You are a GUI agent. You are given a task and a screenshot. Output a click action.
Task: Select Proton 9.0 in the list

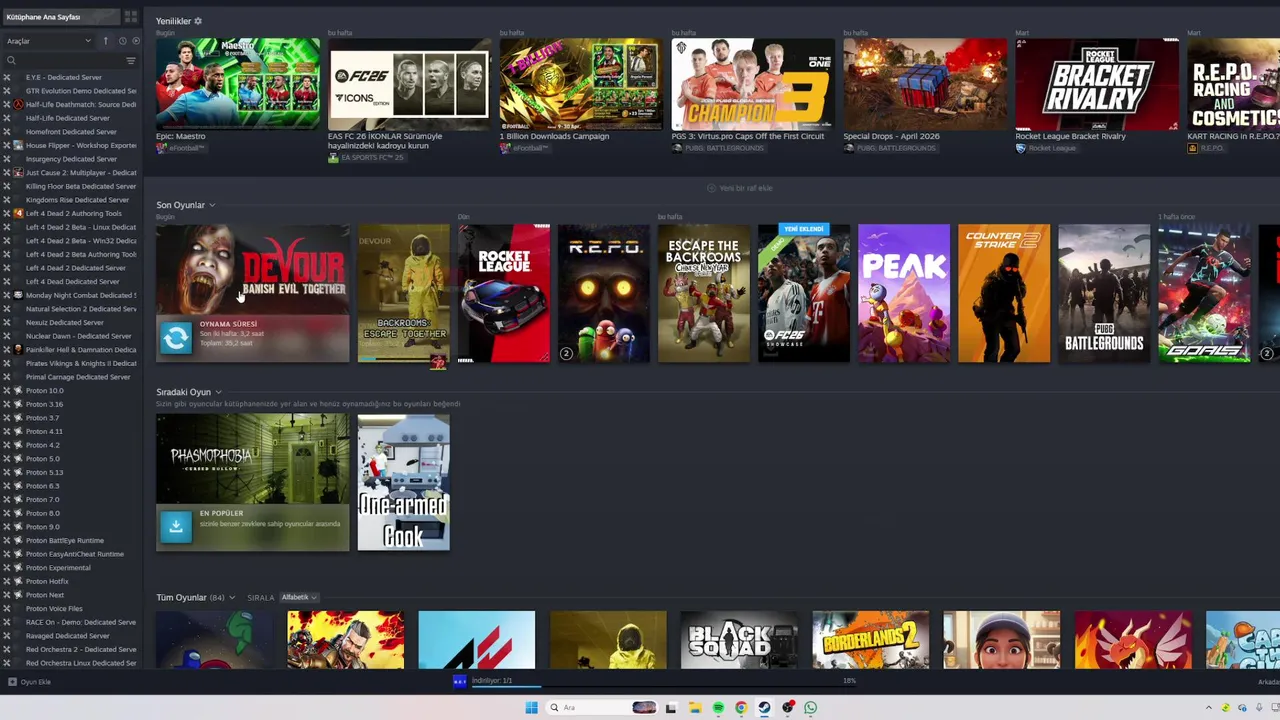coord(43,526)
